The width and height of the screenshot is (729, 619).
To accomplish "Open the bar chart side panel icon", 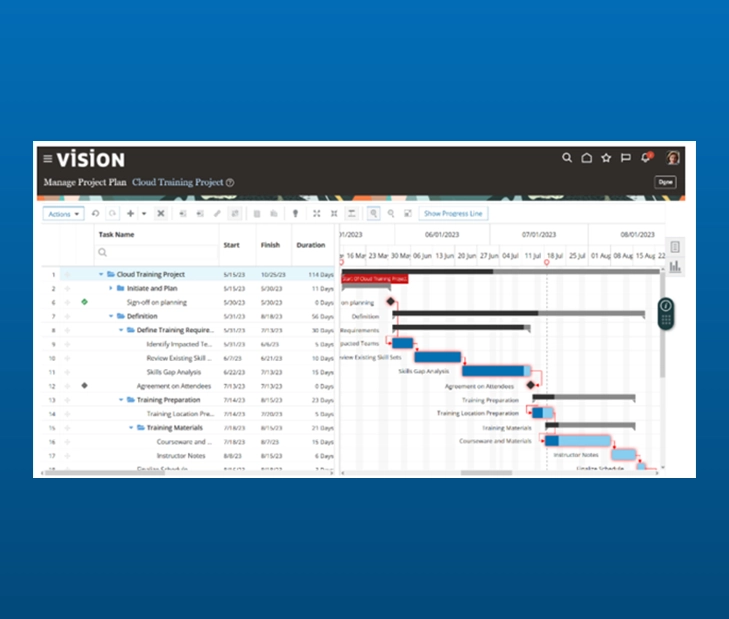I will click(x=674, y=267).
